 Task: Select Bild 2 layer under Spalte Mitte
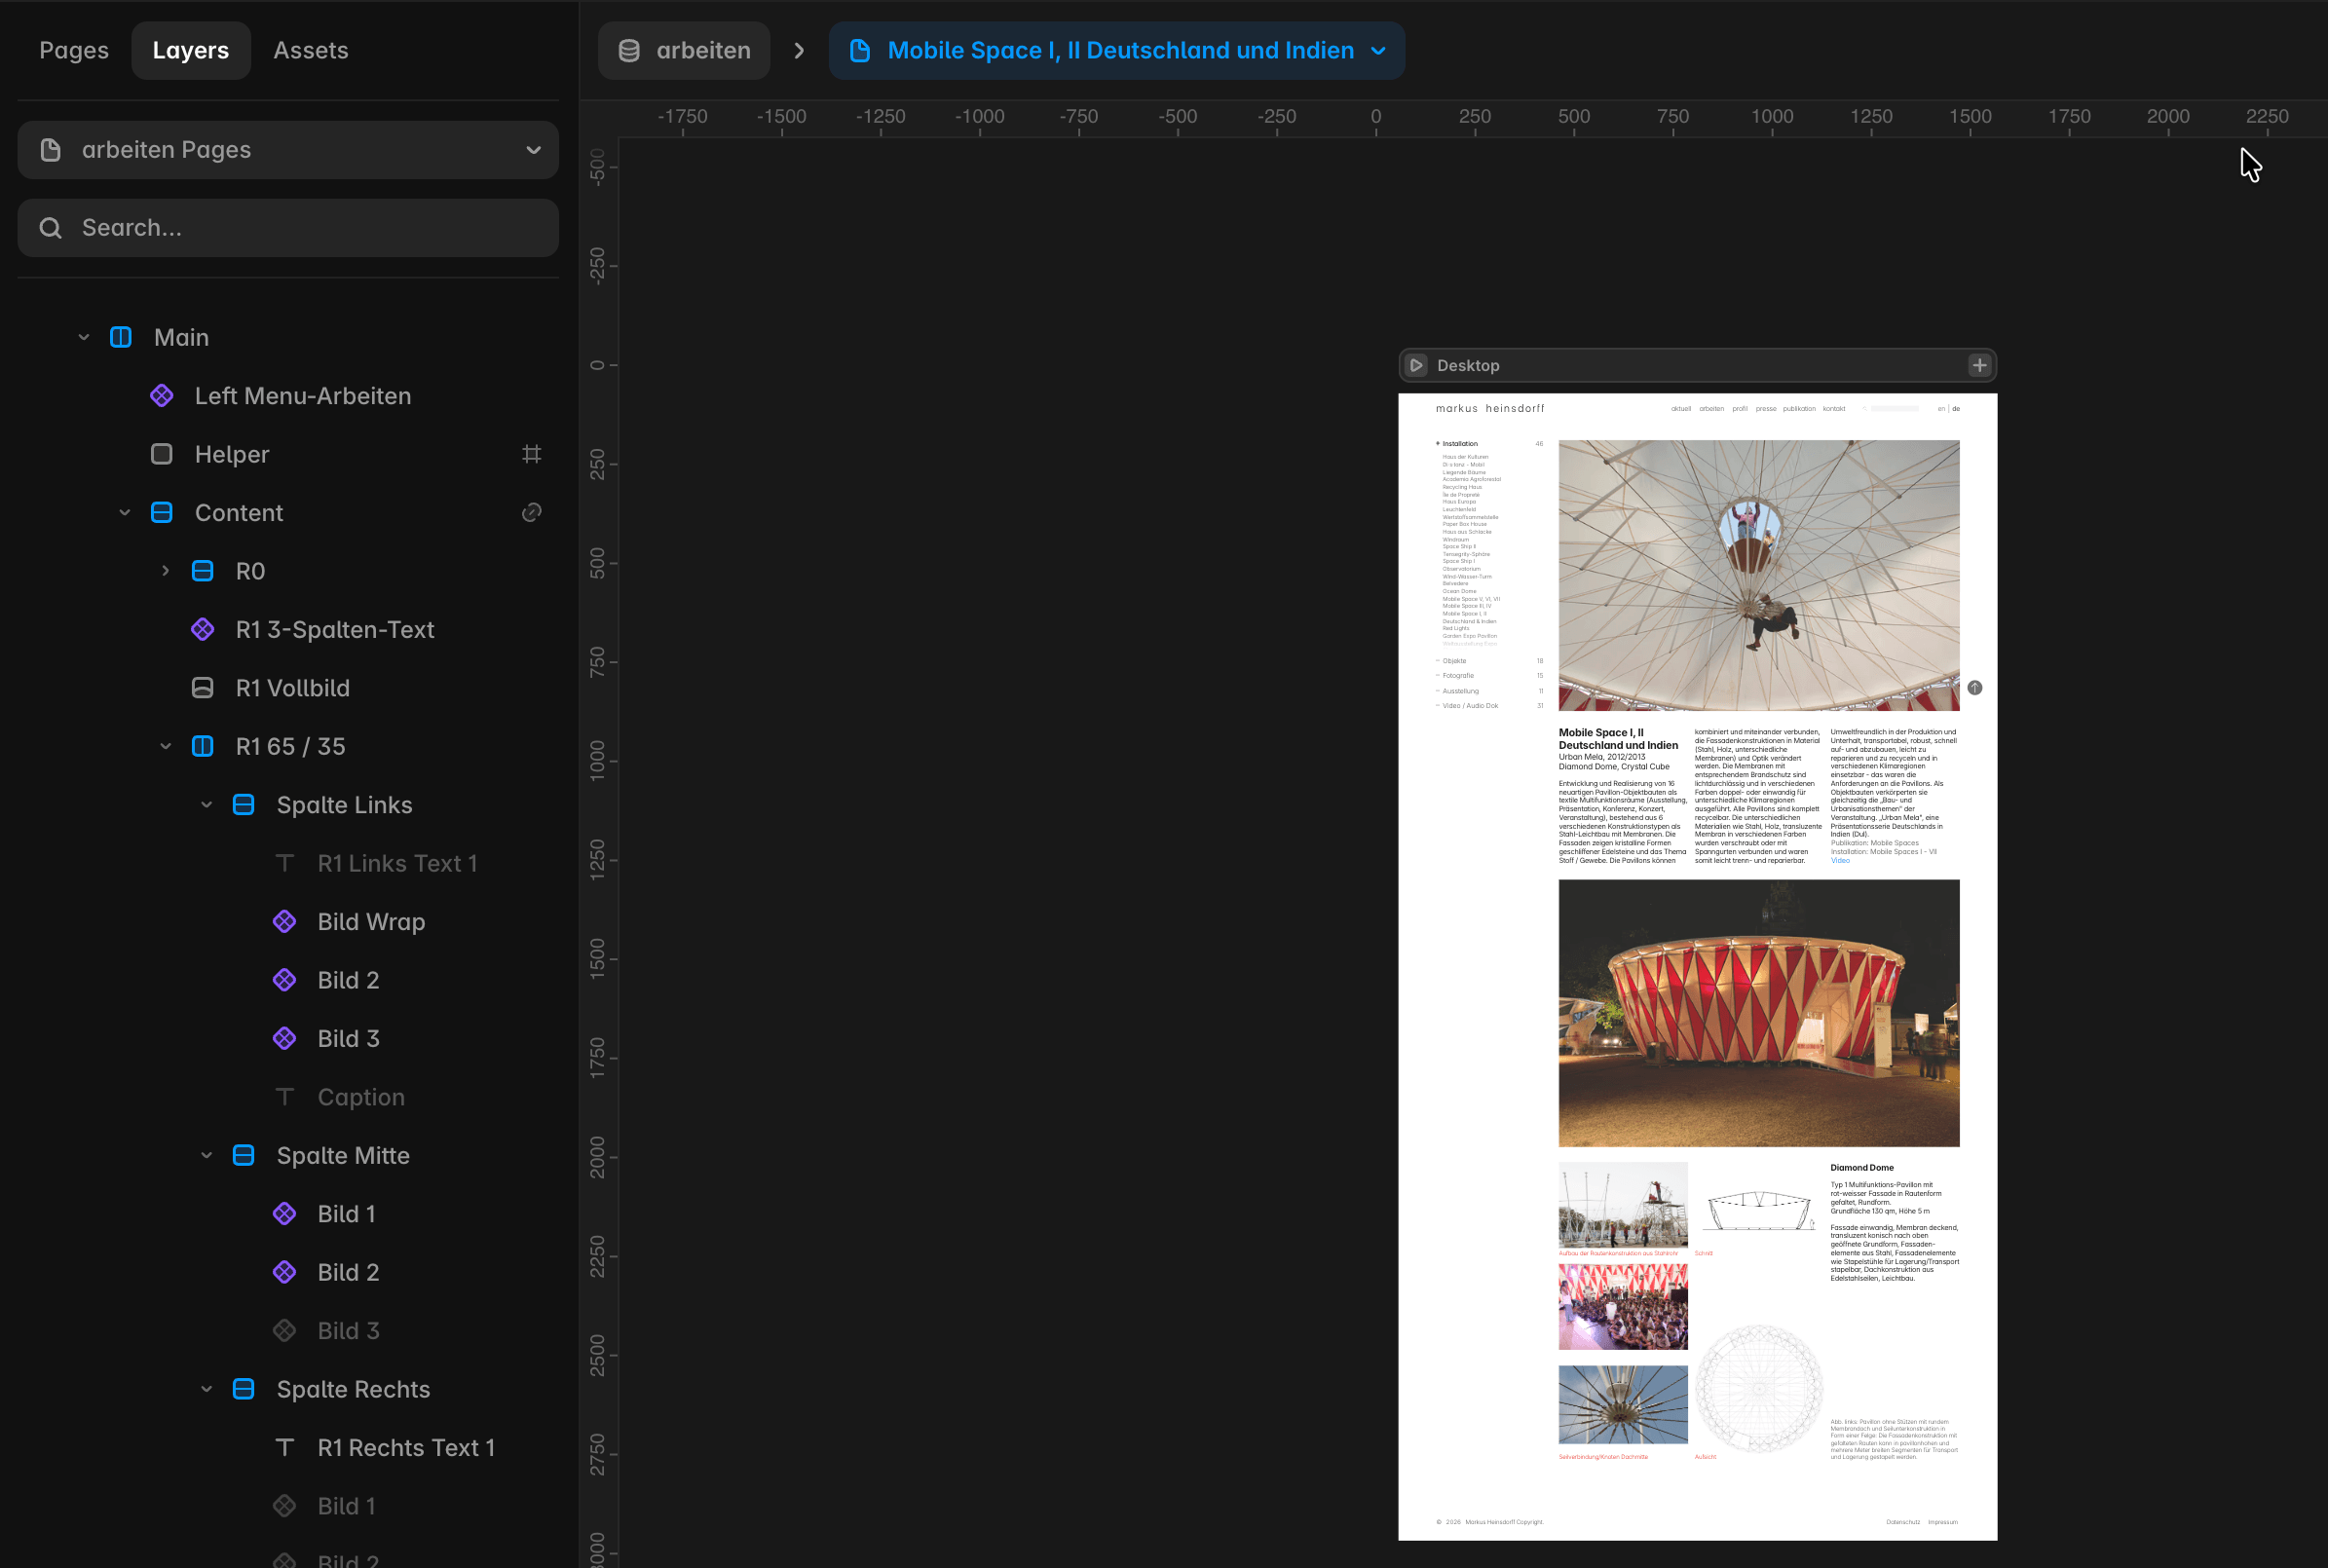click(349, 1273)
